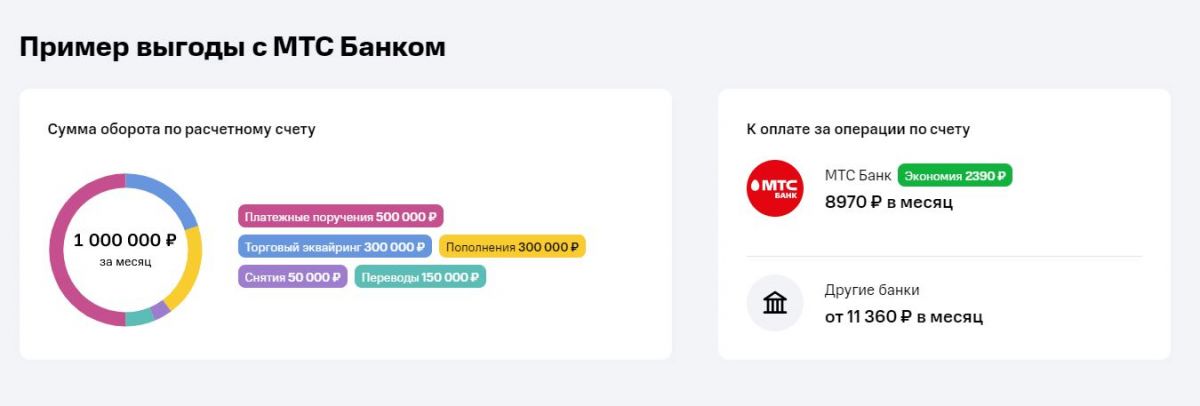Select the yellow Пополнения 300 000 ₽ tag
The height and width of the screenshot is (406, 1200).
pyautogui.click(x=512, y=246)
